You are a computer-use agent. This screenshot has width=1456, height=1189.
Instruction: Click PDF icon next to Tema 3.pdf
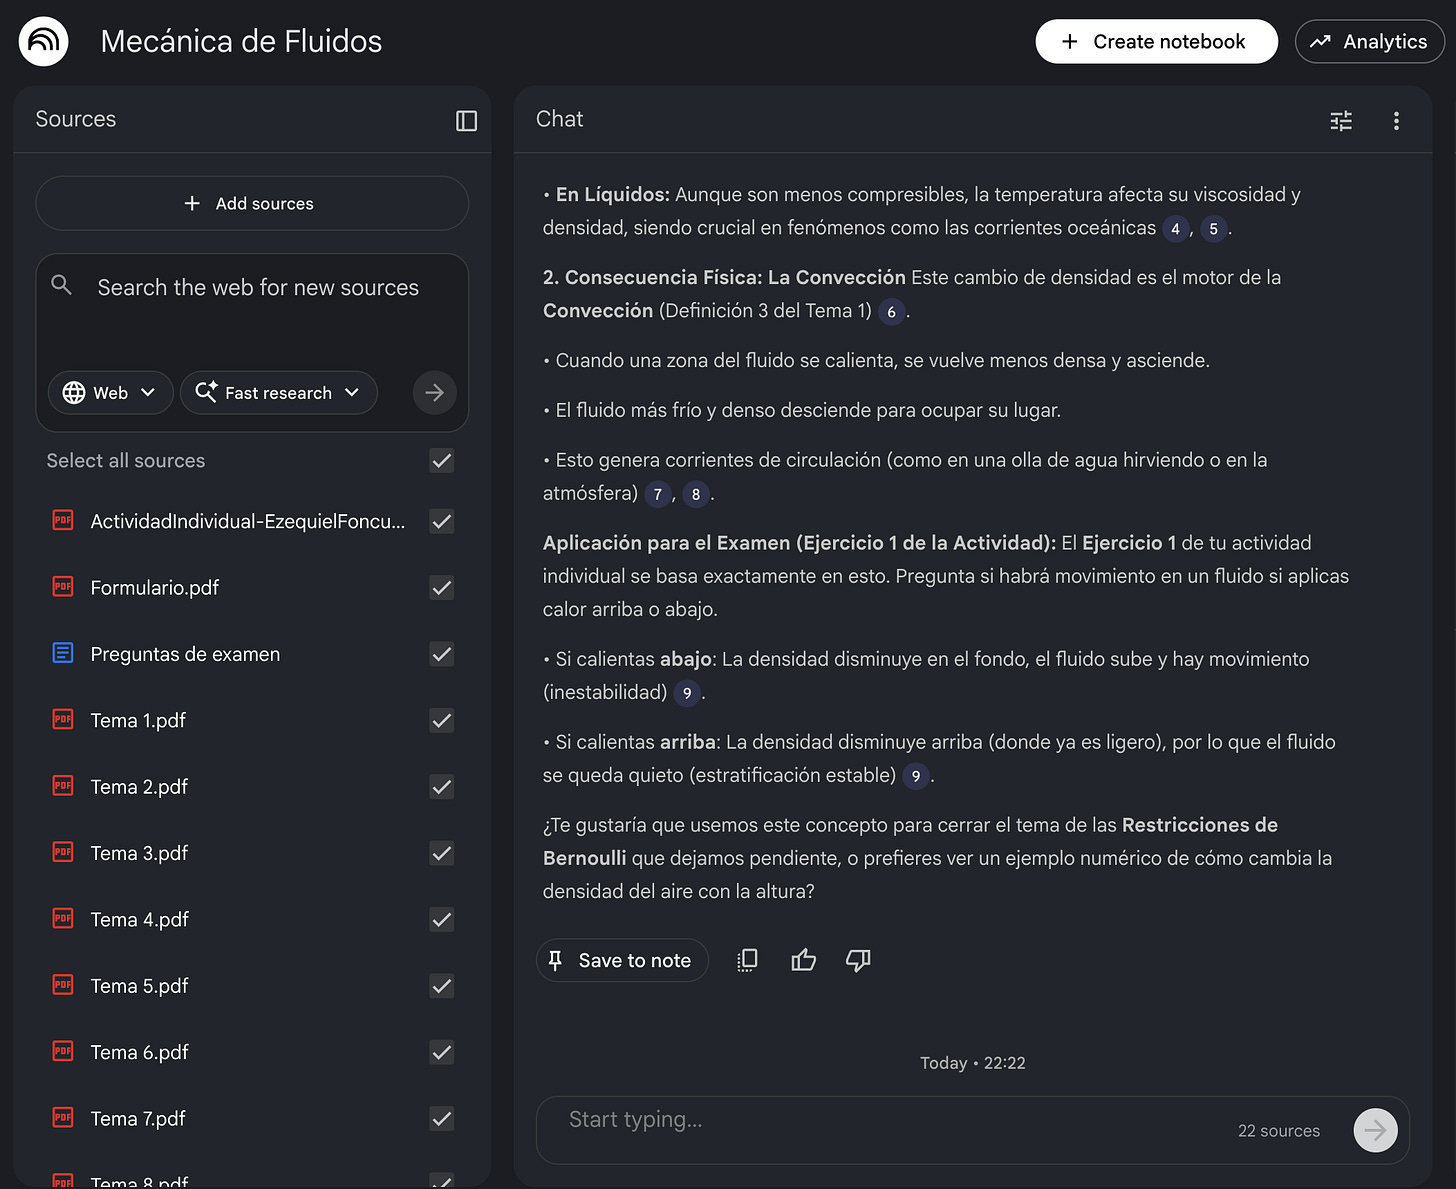click(63, 852)
